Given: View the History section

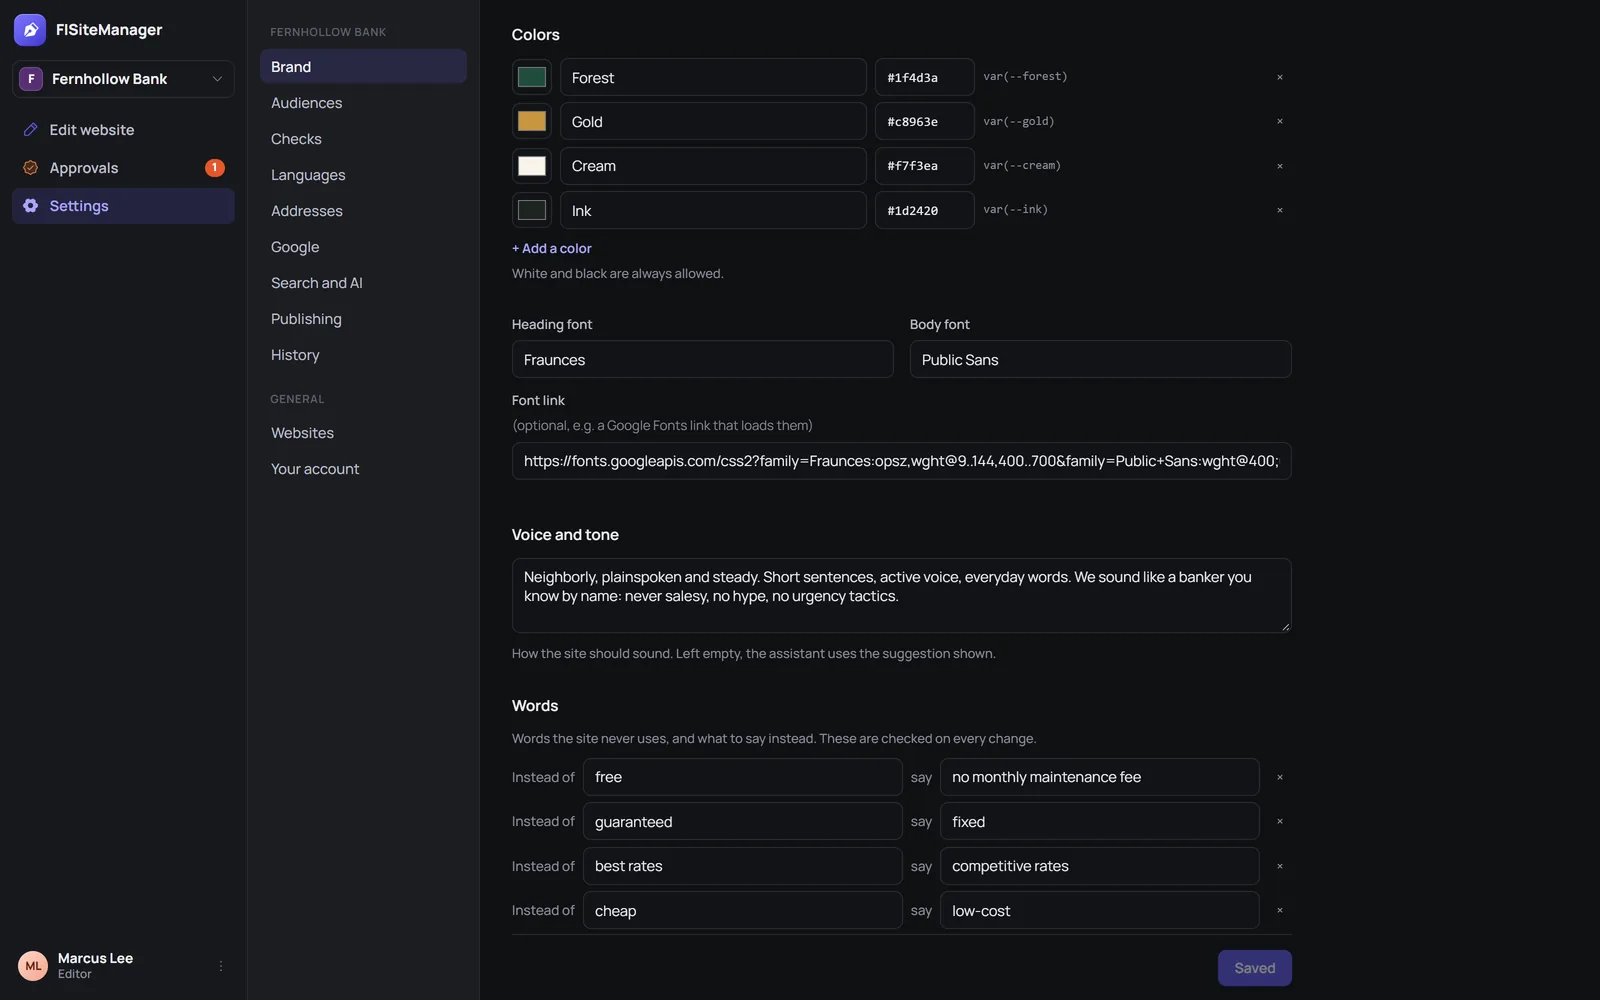Looking at the screenshot, I should pyautogui.click(x=363, y=355).
